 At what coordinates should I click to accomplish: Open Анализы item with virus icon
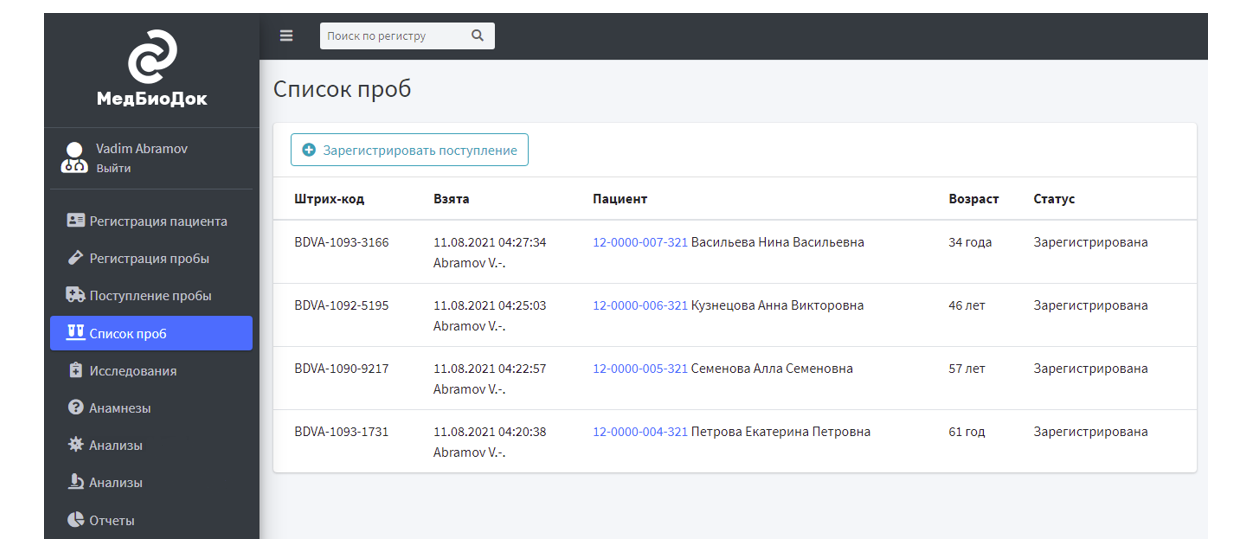click(x=116, y=445)
